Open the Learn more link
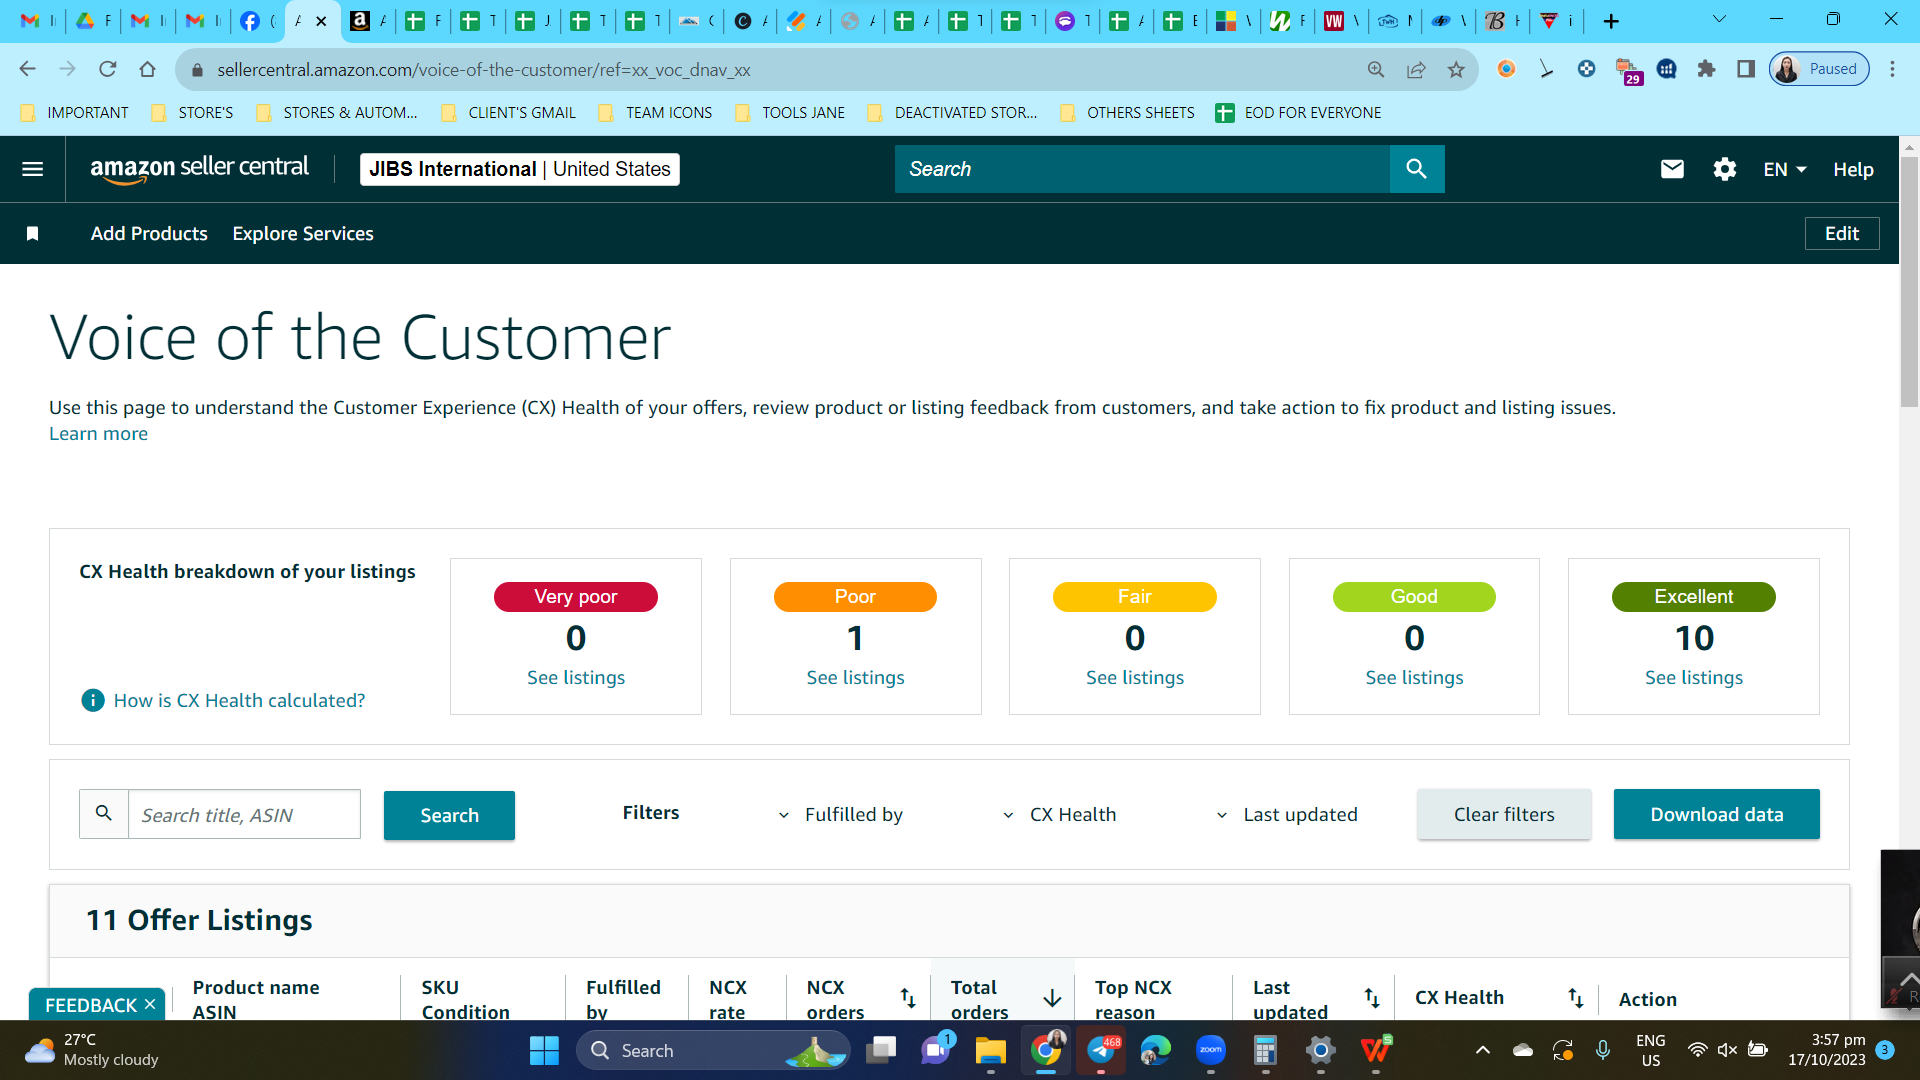Viewport: 1920px width, 1080px height. click(x=98, y=433)
